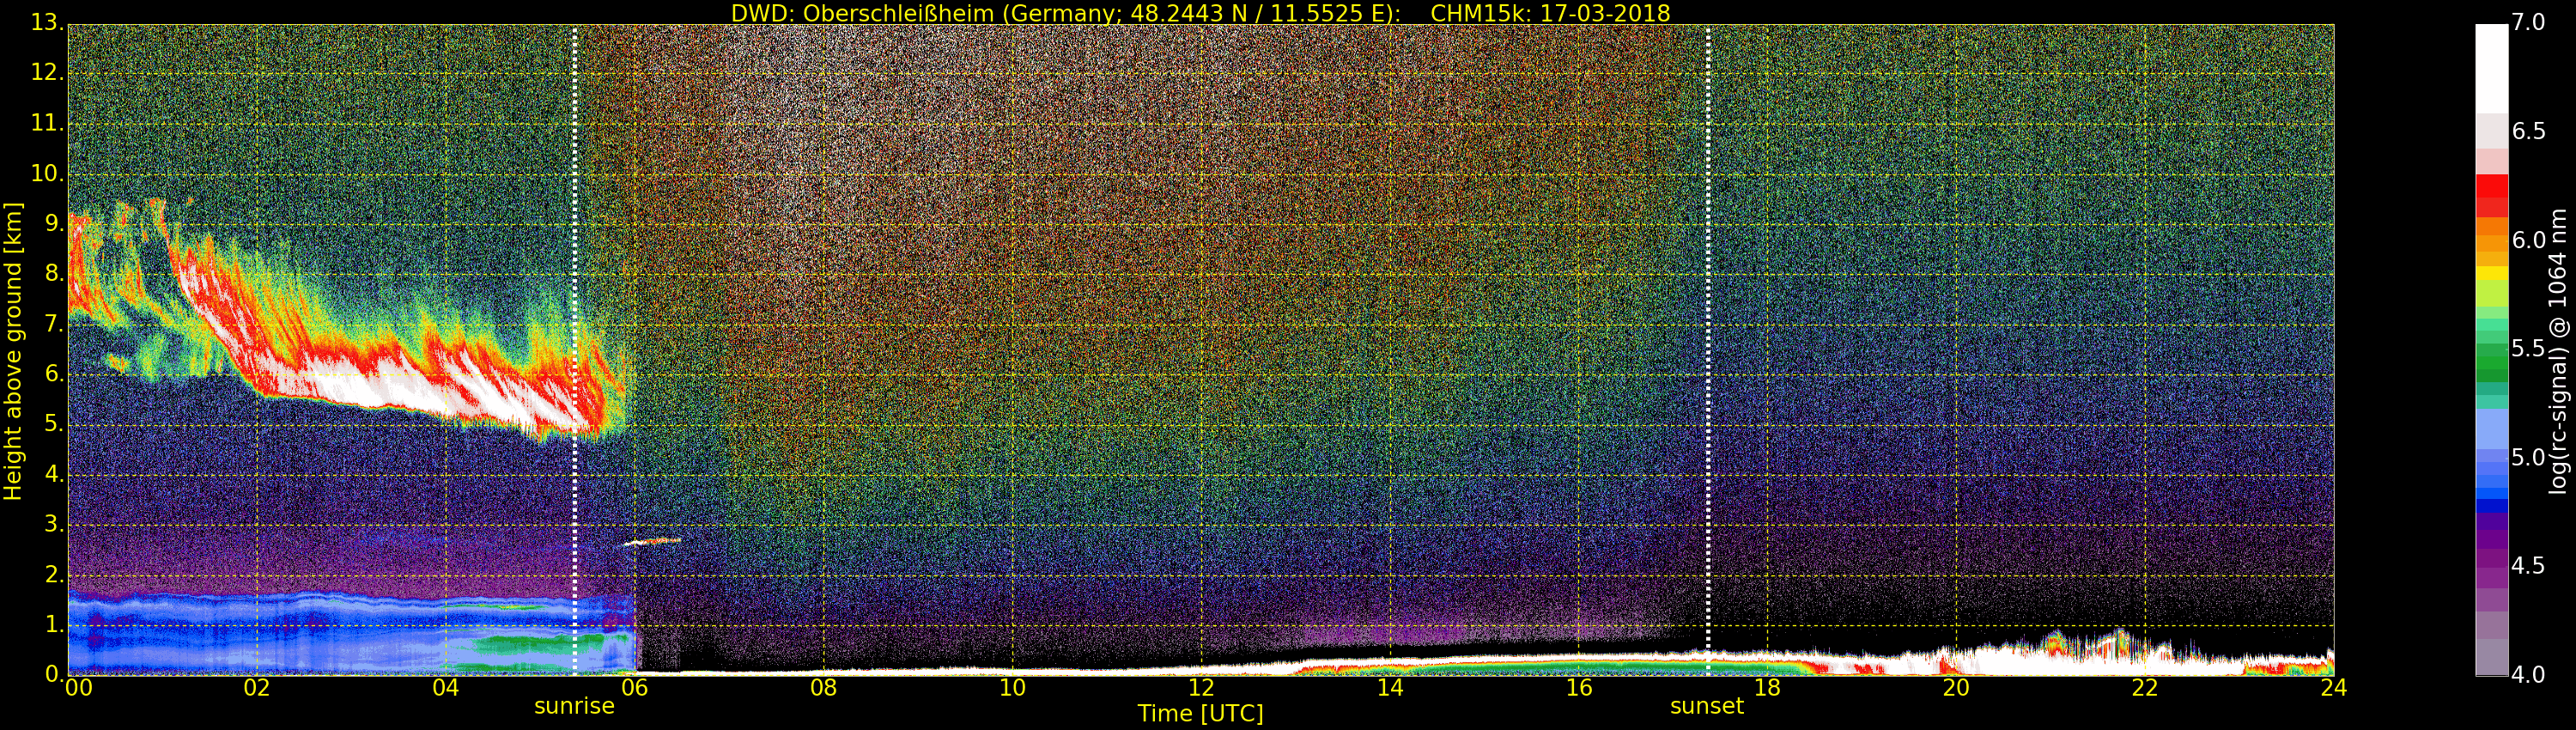Click the '16' hour tick label
The width and height of the screenshot is (2576, 730).
tap(1579, 688)
